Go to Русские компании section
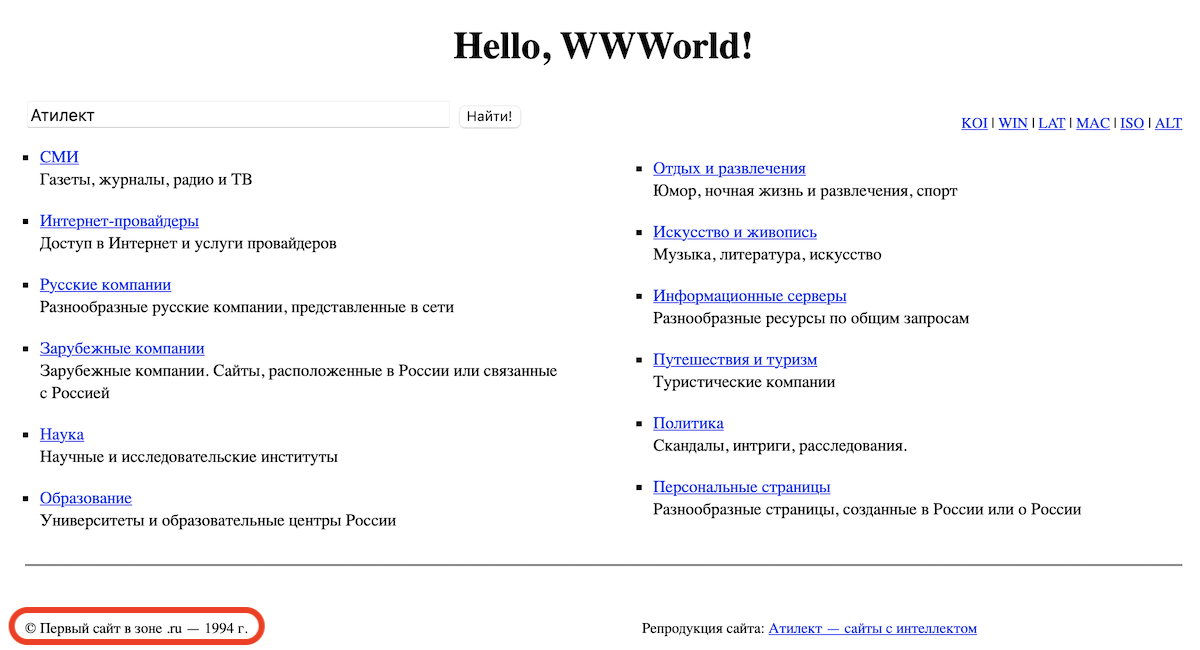Viewport: 1200px width, 650px height. click(105, 285)
